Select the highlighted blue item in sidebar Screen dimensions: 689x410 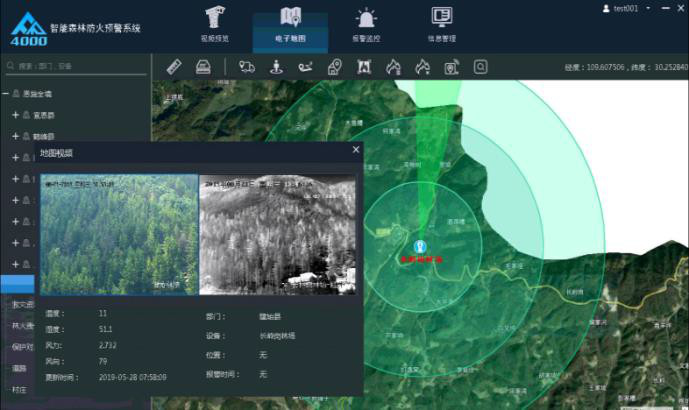point(17,285)
